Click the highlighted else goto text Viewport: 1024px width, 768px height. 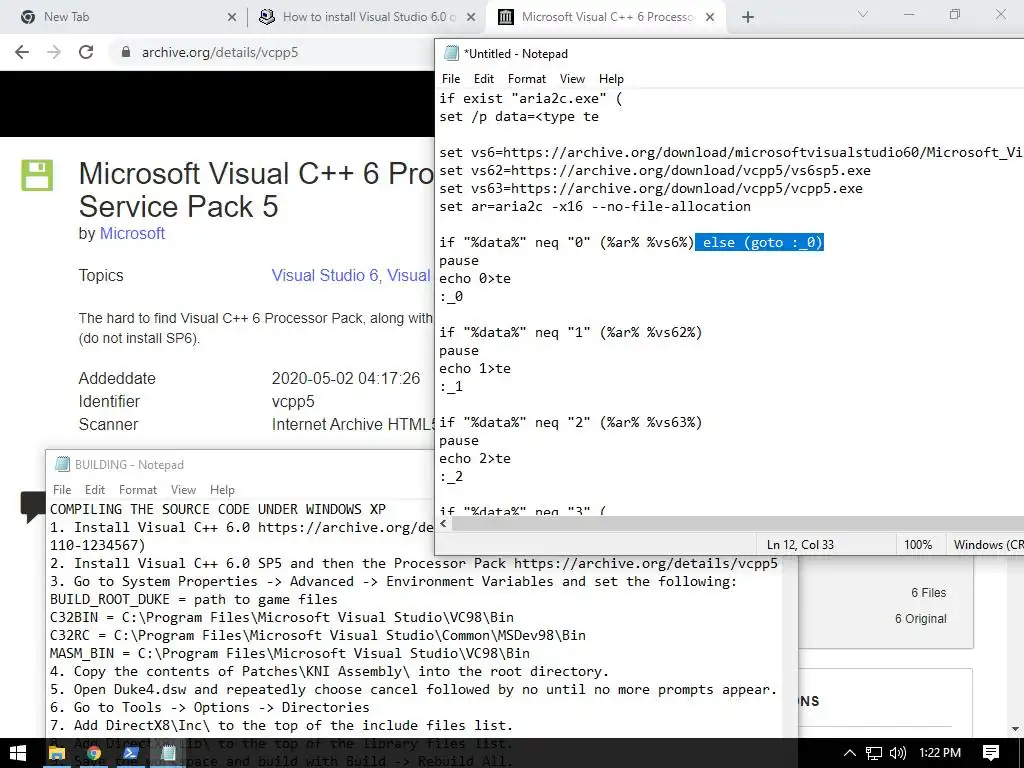click(x=759, y=242)
